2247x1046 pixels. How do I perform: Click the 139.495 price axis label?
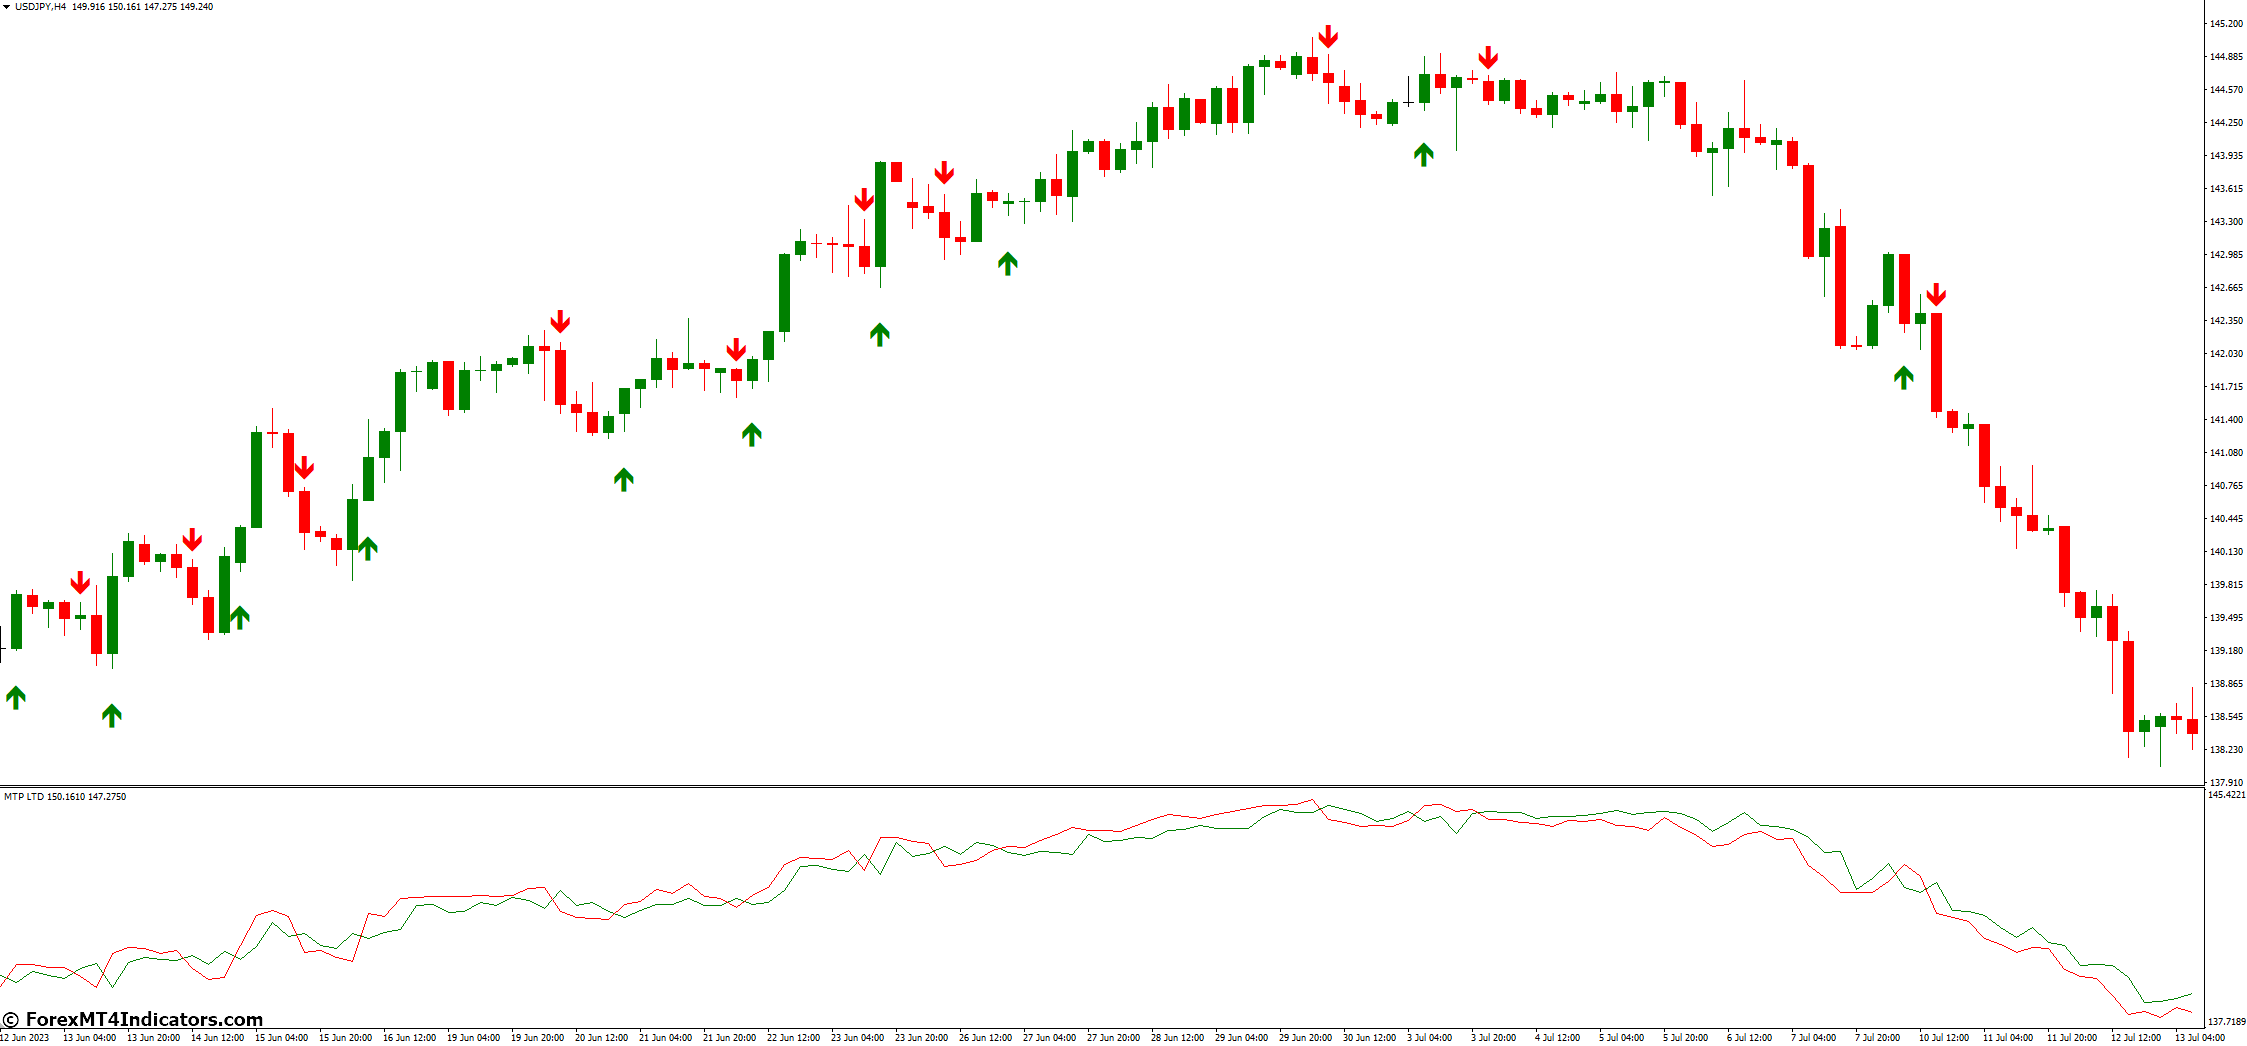(x=2225, y=617)
